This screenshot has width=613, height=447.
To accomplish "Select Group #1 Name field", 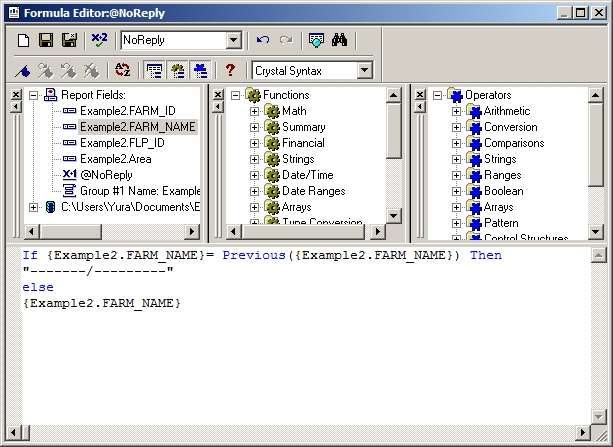I will 140,191.
